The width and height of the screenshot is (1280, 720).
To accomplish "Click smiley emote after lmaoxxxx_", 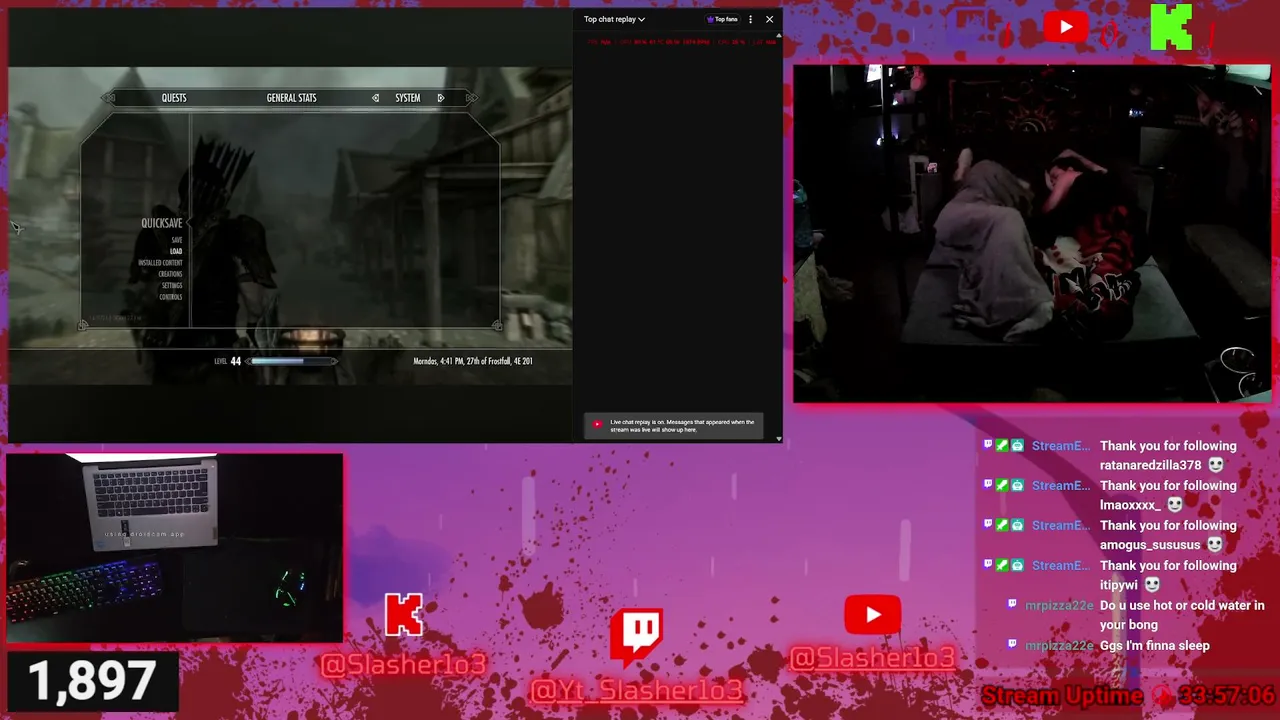I will tap(1174, 505).
